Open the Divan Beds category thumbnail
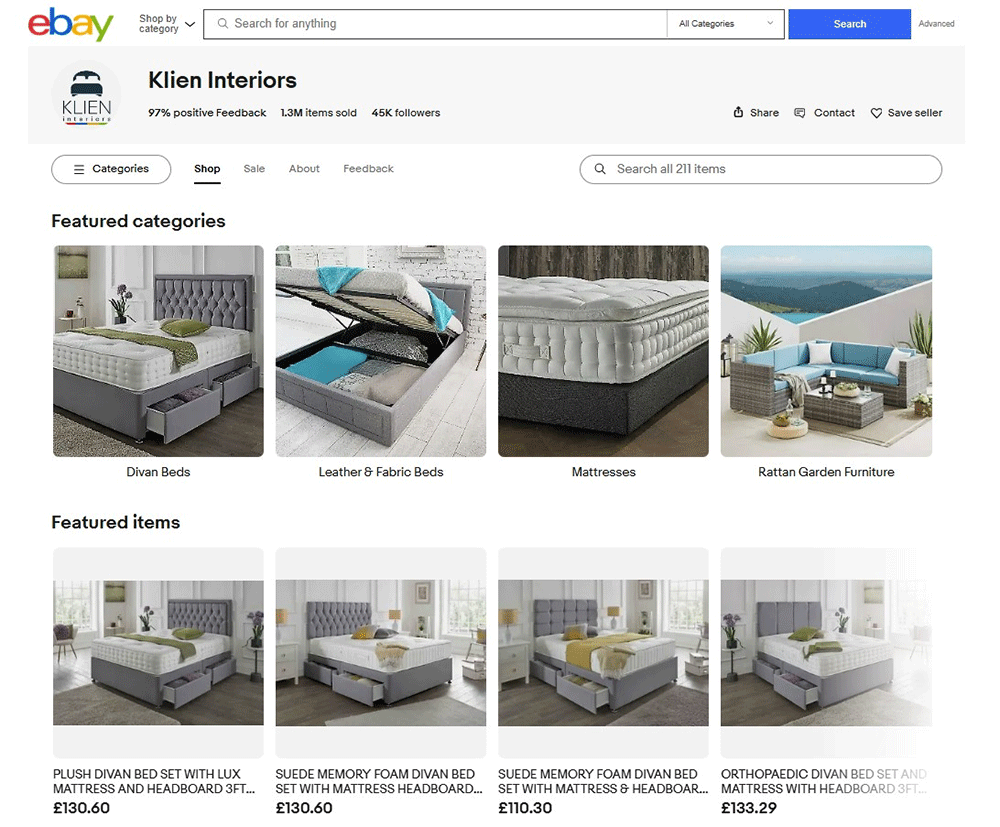 click(158, 351)
